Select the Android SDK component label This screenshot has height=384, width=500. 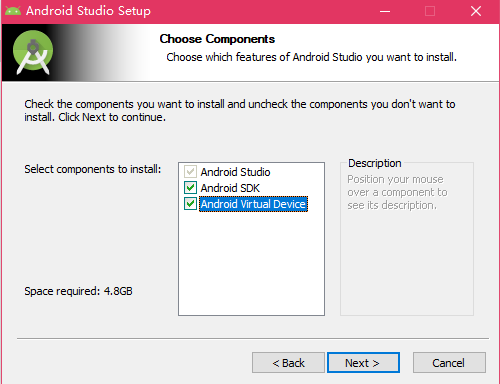pos(230,188)
